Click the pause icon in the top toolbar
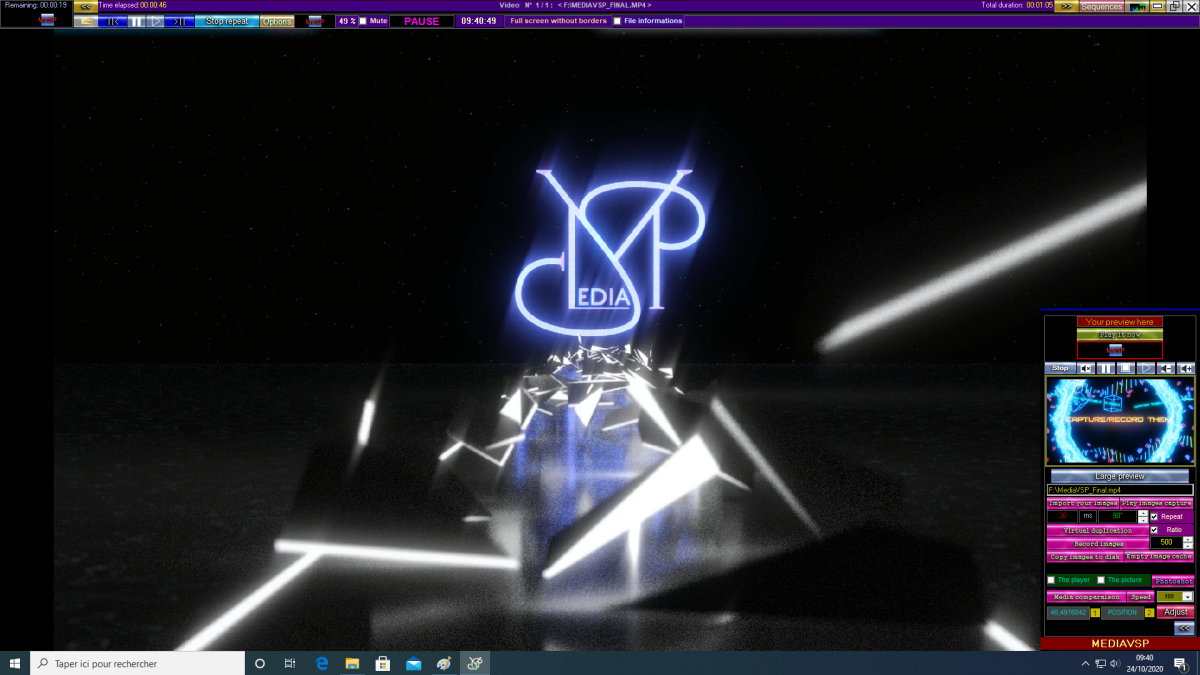 click(x=135, y=21)
